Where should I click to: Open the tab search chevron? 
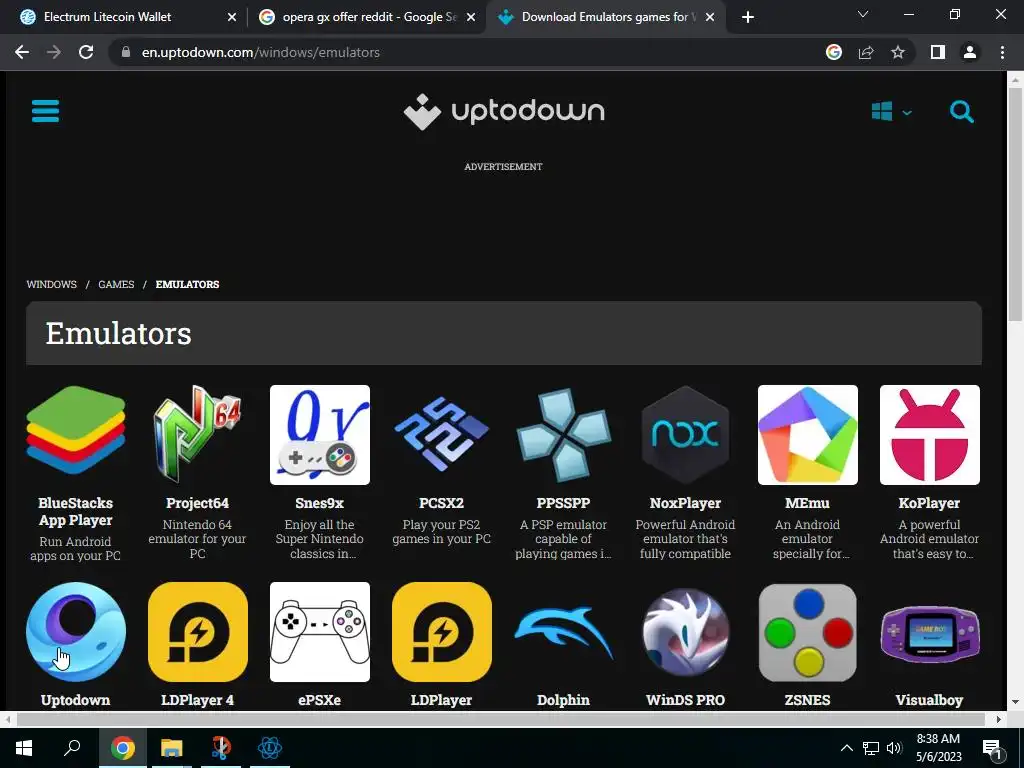coord(863,14)
